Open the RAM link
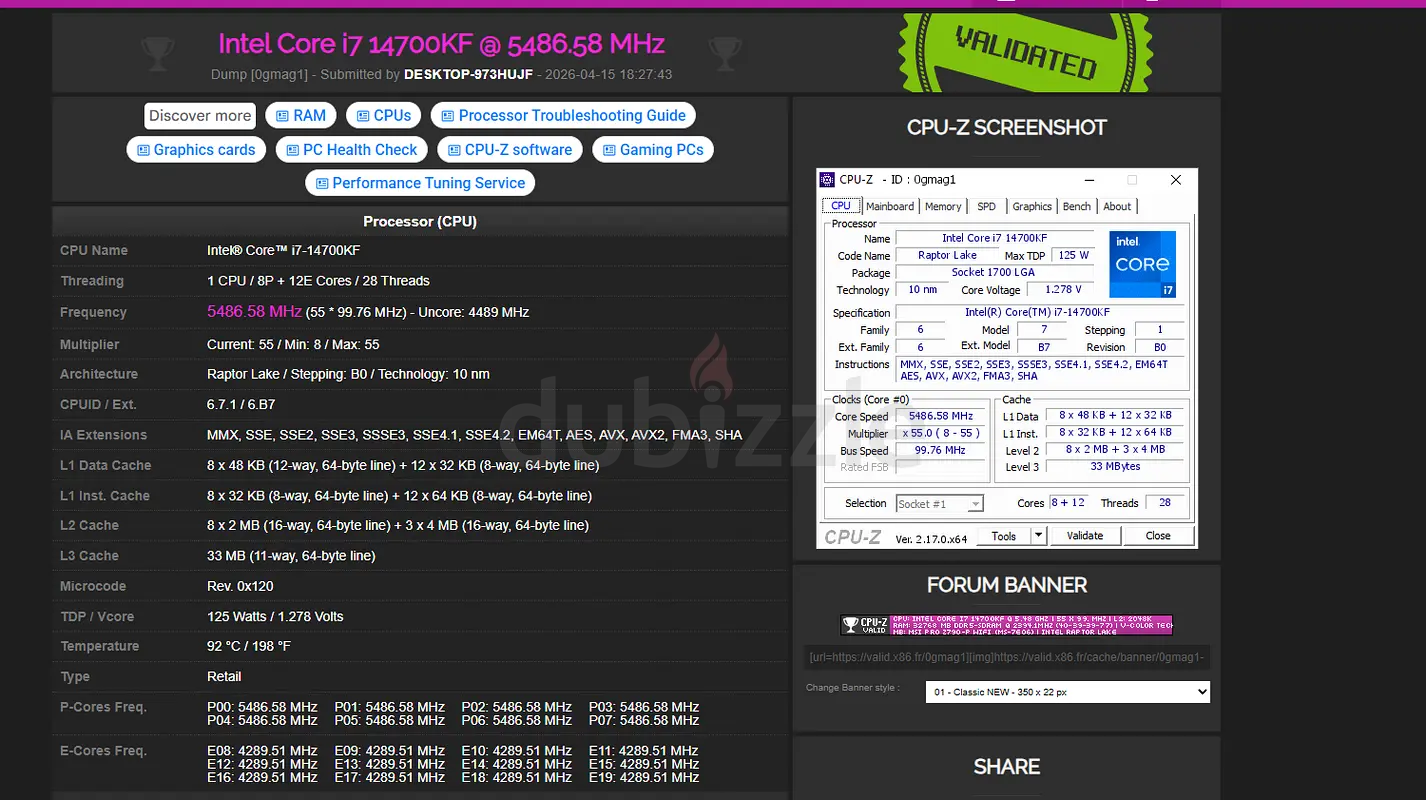This screenshot has height=800, width=1426. point(301,116)
